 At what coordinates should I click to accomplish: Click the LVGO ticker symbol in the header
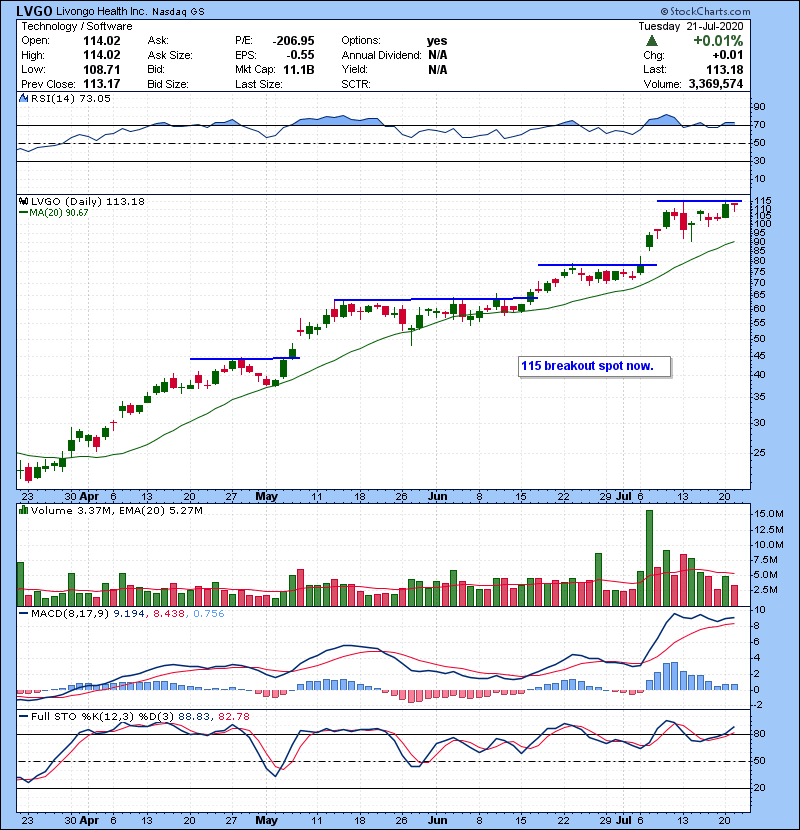(x=34, y=11)
